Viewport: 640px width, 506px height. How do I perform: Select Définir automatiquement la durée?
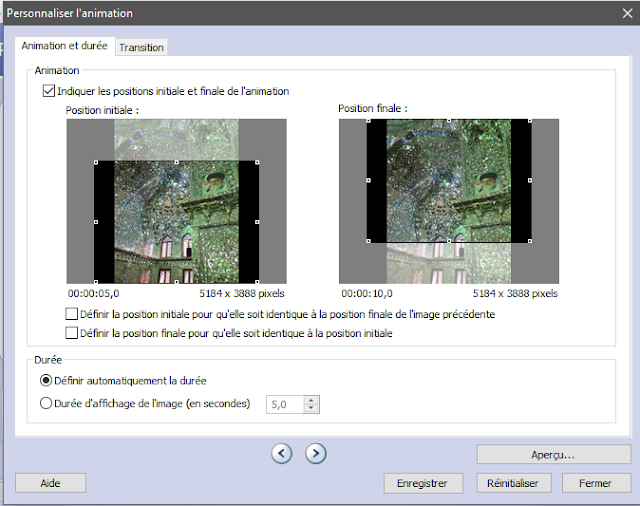[46, 380]
